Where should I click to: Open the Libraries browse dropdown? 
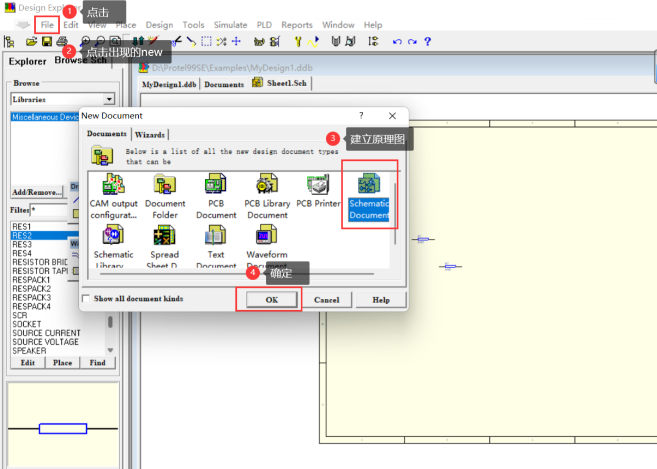click(108, 100)
